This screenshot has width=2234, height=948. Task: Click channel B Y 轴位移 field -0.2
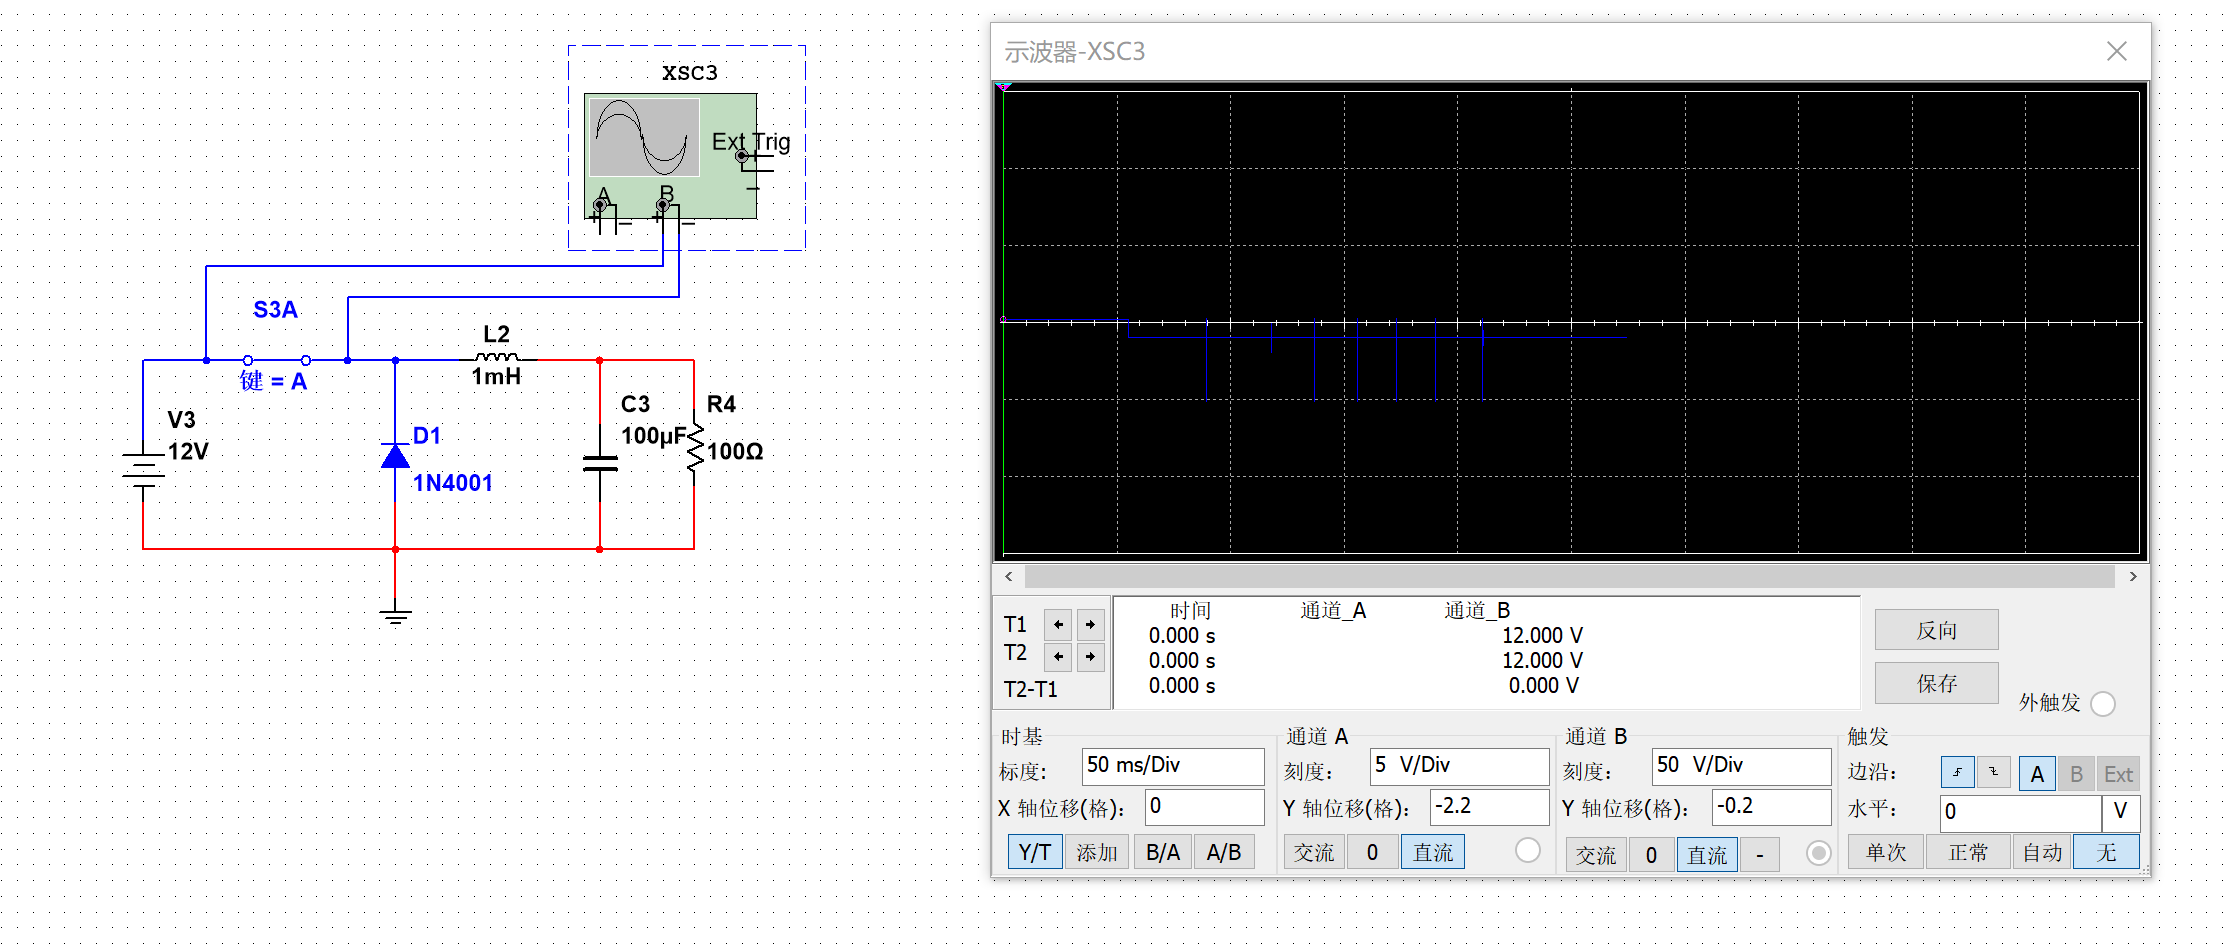point(1771,807)
